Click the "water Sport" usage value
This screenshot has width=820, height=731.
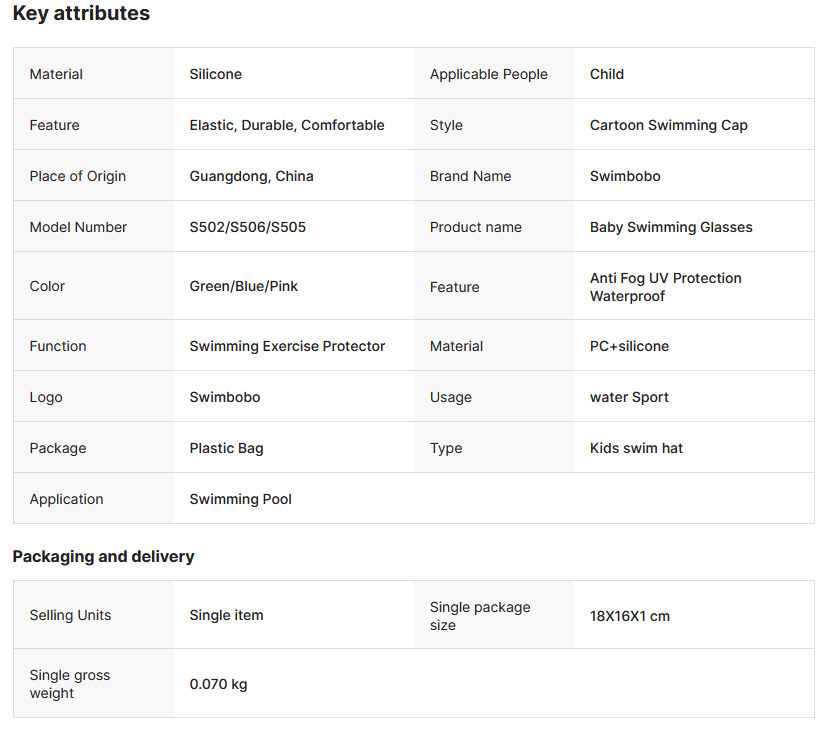pyautogui.click(x=629, y=397)
